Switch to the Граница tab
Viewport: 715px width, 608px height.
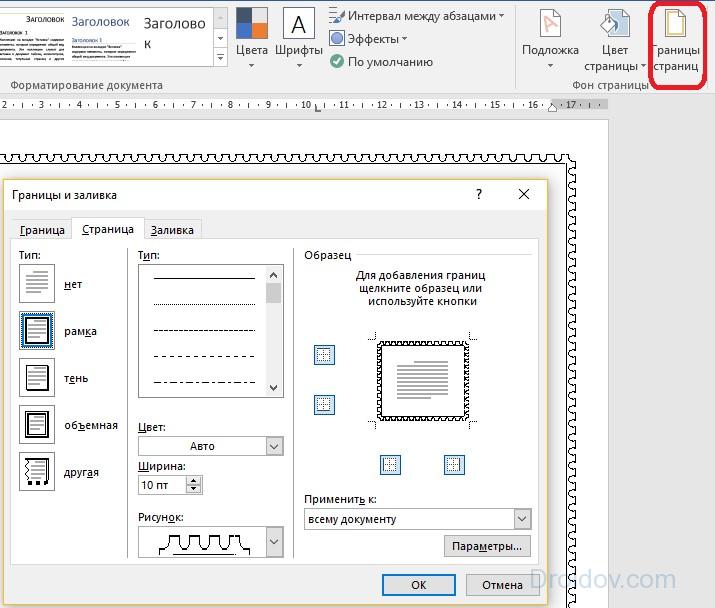pyautogui.click(x=42, y=230)
